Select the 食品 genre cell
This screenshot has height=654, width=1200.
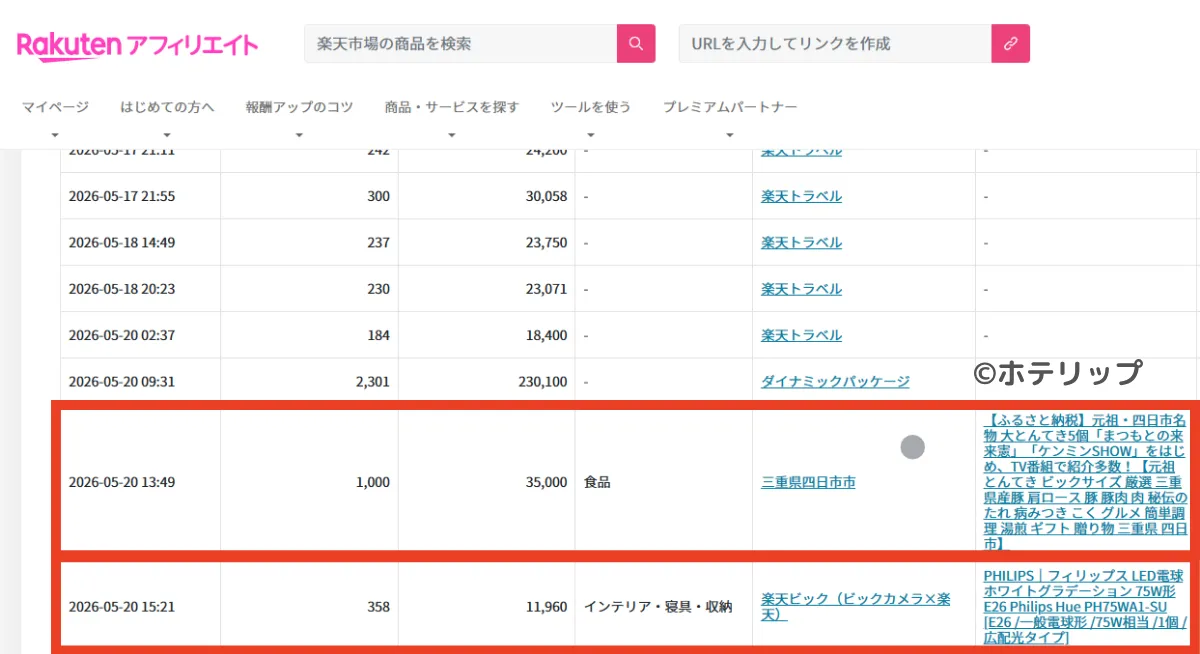(597, 482)
